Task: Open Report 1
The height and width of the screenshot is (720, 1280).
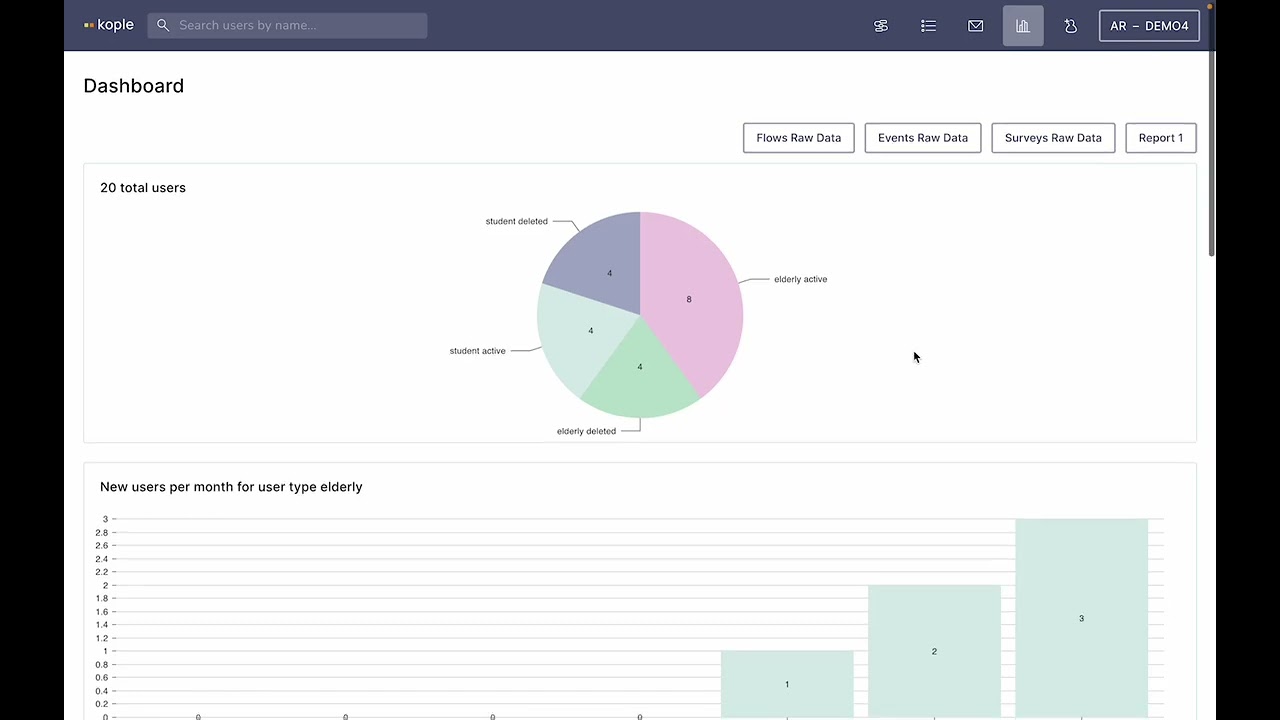Action: click(x=1160, y=138)
